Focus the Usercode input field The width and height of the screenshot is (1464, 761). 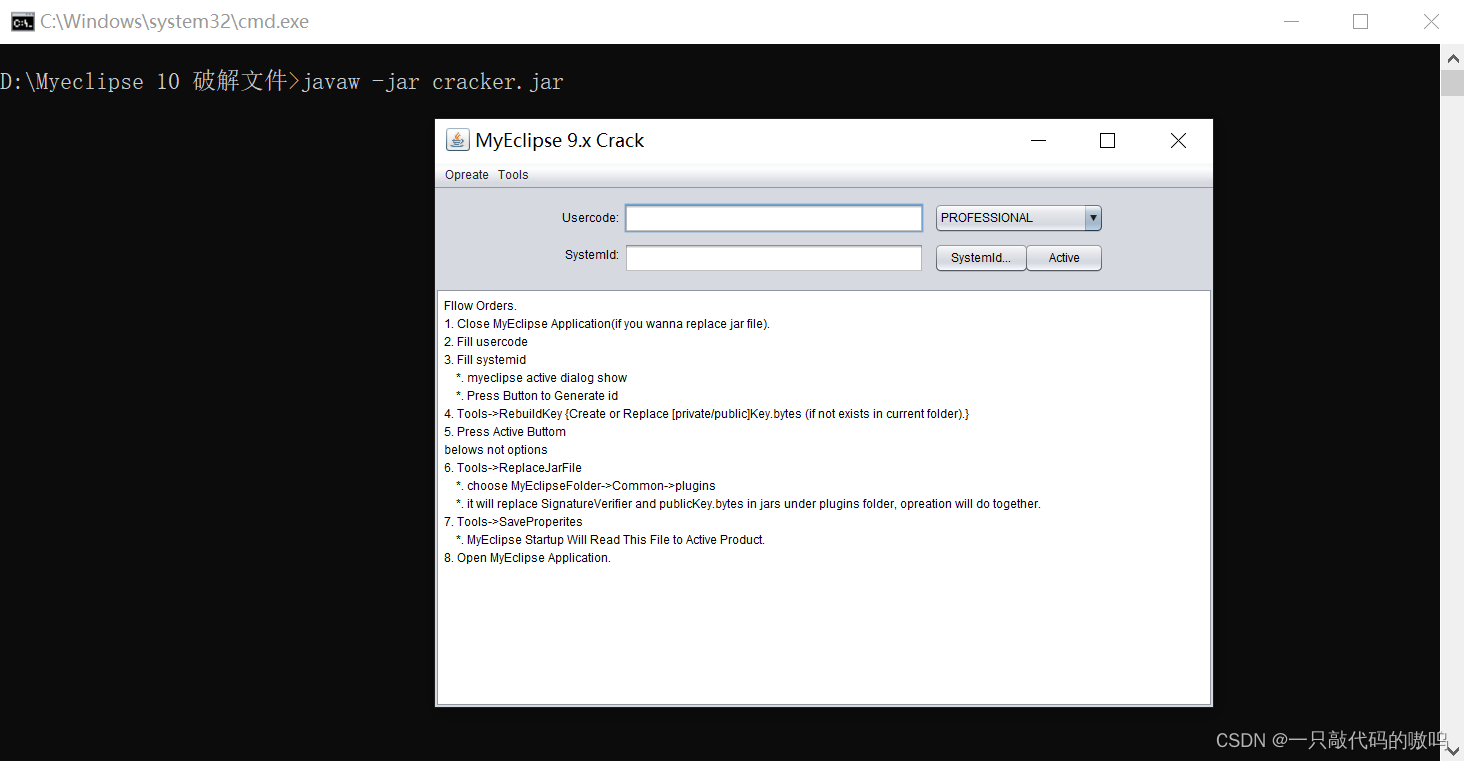pos(774,218)
